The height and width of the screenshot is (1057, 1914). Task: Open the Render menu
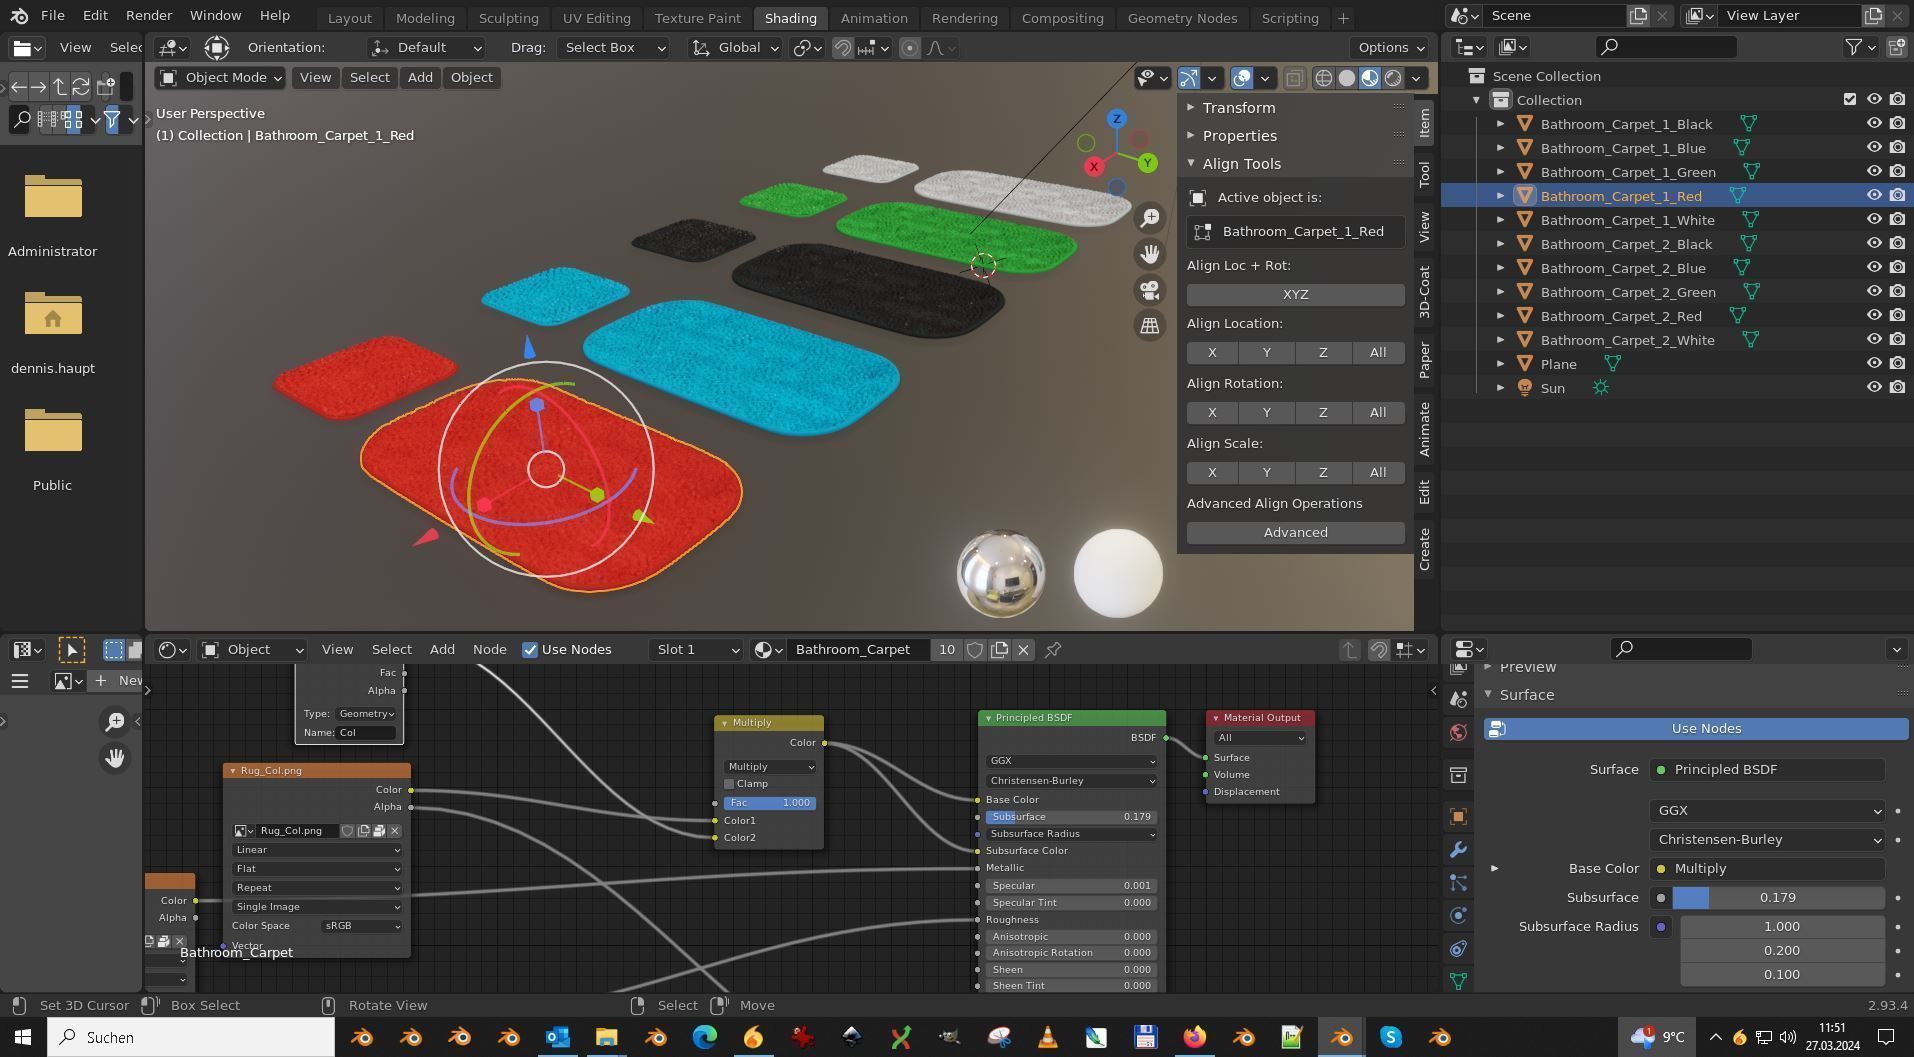(149, 16)
